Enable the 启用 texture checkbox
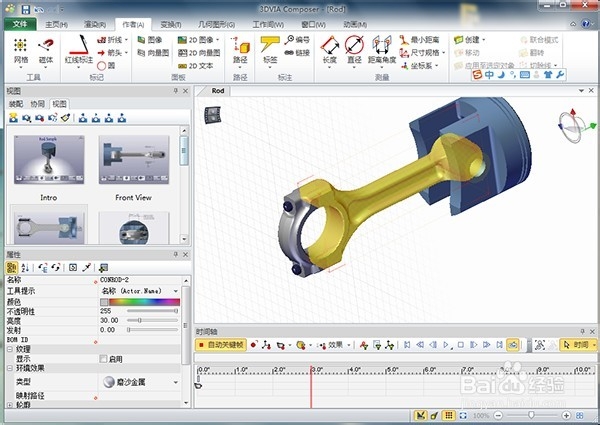600x425 pixels. (103, 359)
